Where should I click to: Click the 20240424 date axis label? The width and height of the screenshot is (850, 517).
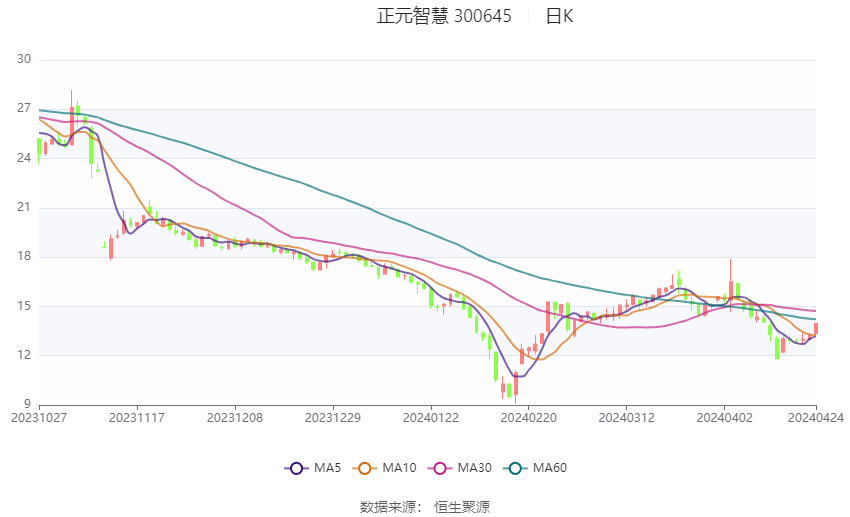[815, 418]
